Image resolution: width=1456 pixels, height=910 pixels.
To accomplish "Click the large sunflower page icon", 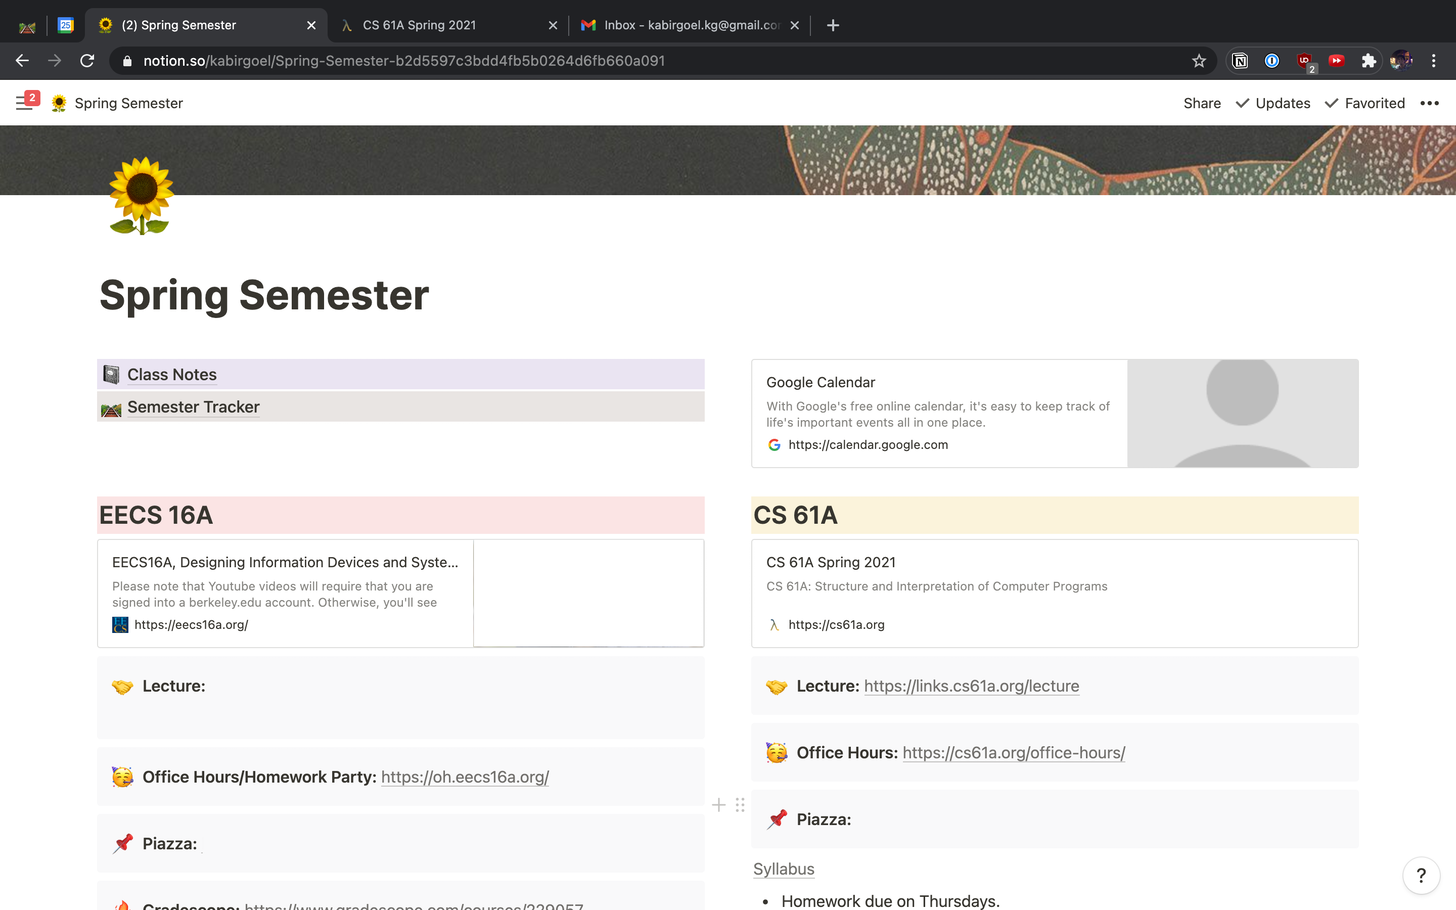I will click(x=141, y=195).
